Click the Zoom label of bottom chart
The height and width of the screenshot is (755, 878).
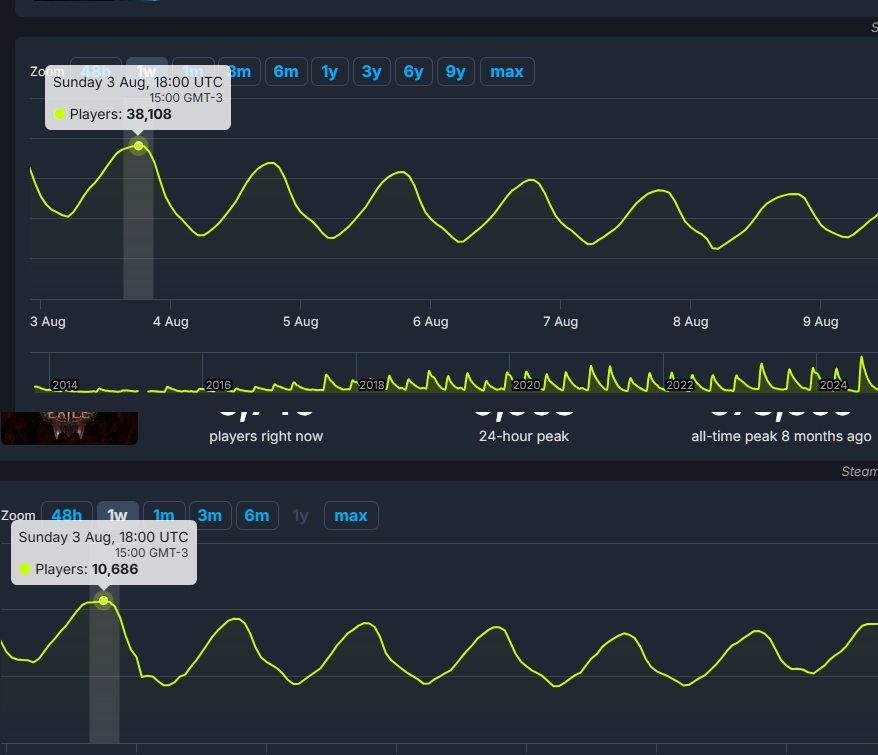(18, 515)
